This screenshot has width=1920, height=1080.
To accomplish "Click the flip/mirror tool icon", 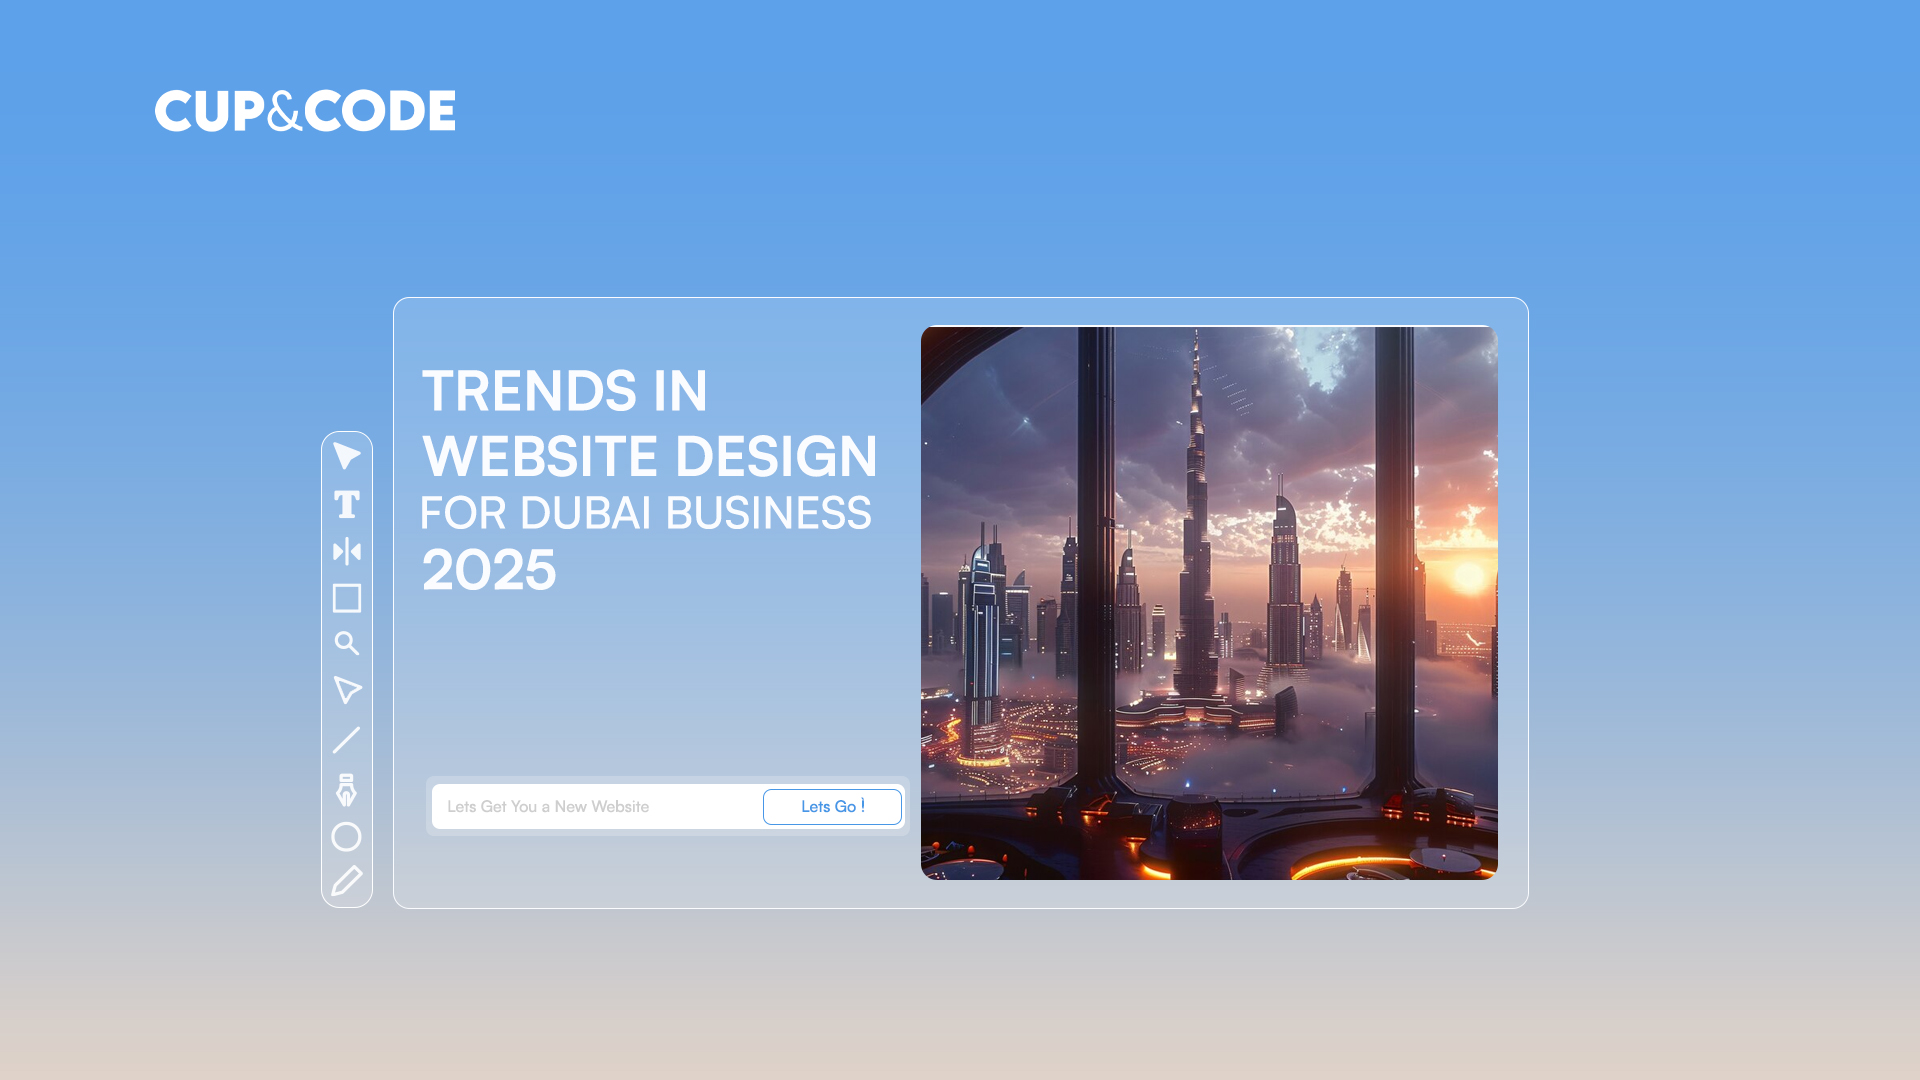I will (347, 551).
